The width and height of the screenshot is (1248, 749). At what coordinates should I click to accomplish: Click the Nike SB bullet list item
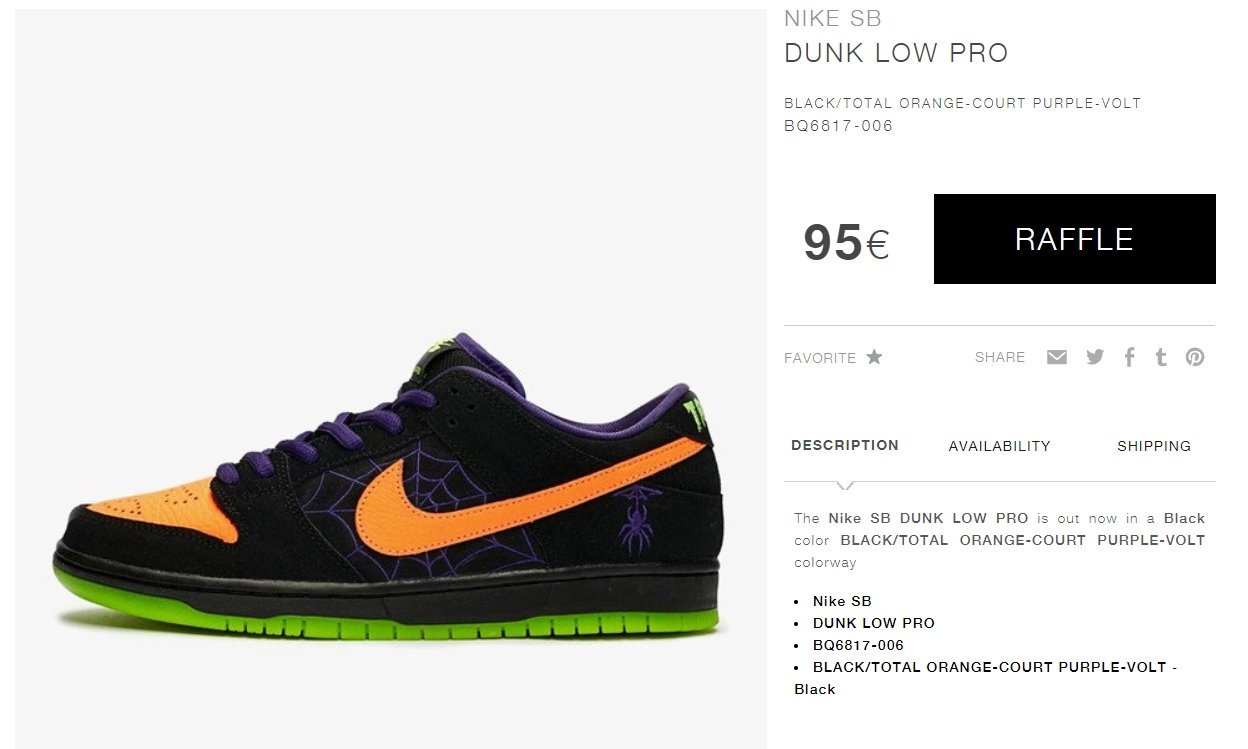(842, 601)
